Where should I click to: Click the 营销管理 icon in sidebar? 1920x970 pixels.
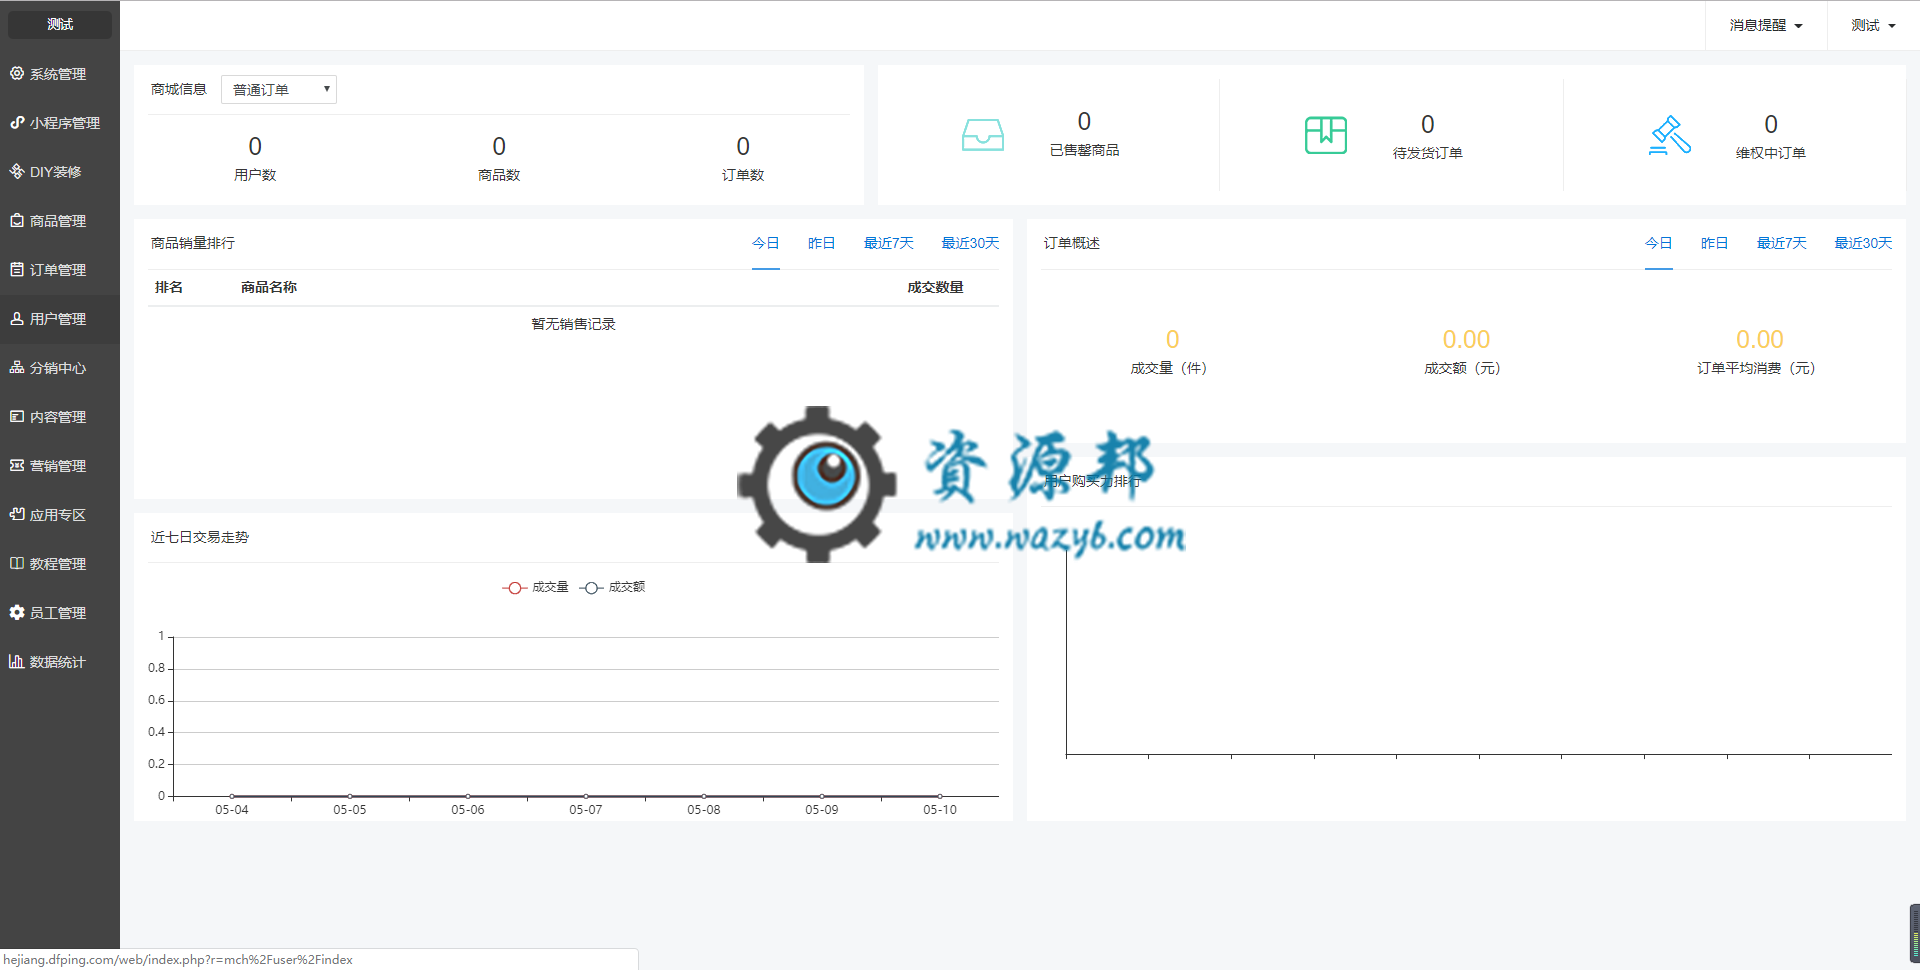point(17,465)
